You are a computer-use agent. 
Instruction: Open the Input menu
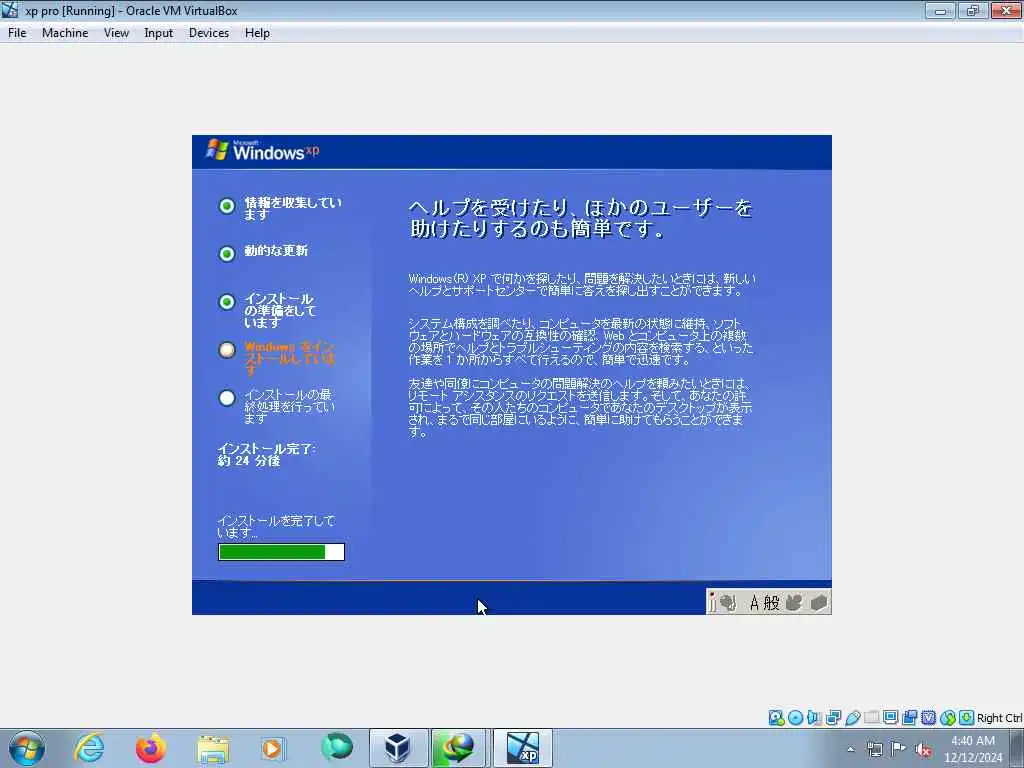click(x=158, y=33)
